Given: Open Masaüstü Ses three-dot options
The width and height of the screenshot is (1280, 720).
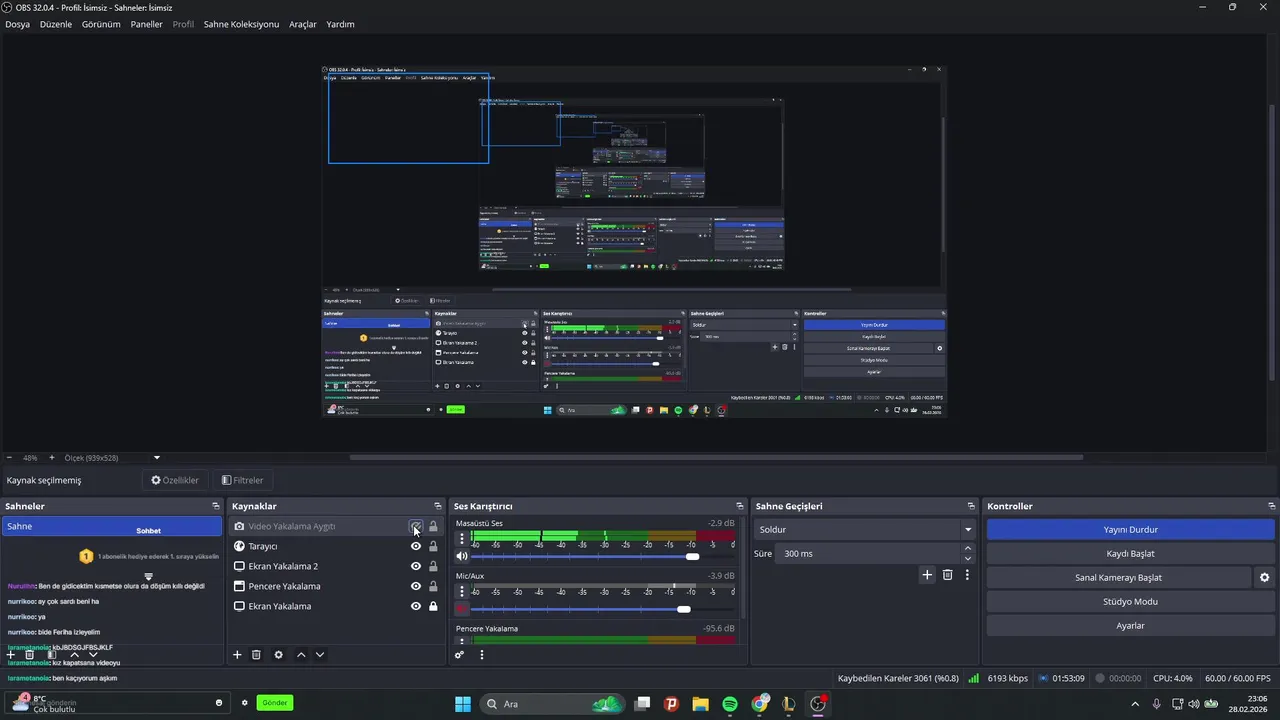Looking at the screenshot, I should point(462,538).
